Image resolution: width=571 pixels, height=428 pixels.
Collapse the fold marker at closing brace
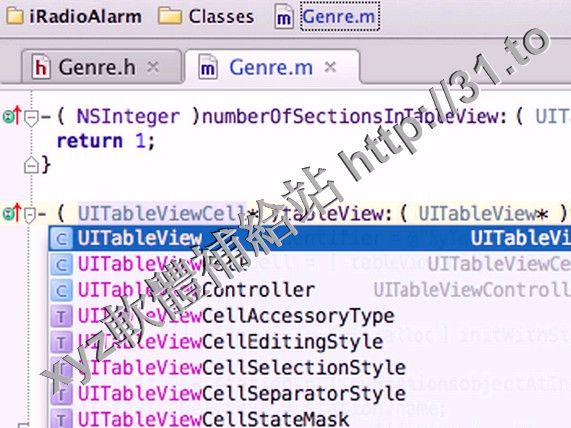(31, 165)
